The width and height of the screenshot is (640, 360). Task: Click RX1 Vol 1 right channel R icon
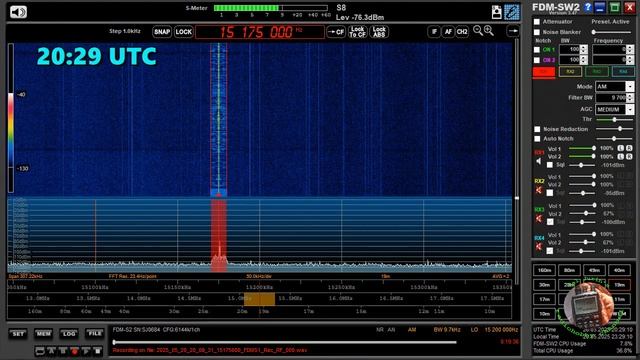pos(629,148)
